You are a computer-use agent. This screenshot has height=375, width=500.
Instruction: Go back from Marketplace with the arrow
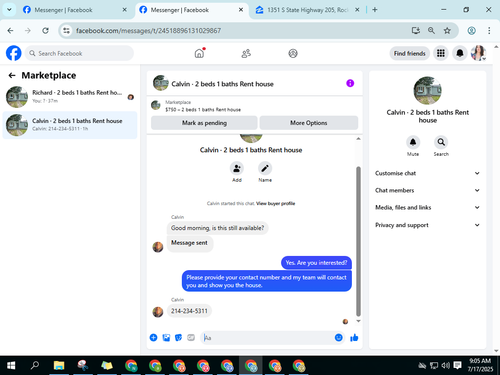pos(12,75)
